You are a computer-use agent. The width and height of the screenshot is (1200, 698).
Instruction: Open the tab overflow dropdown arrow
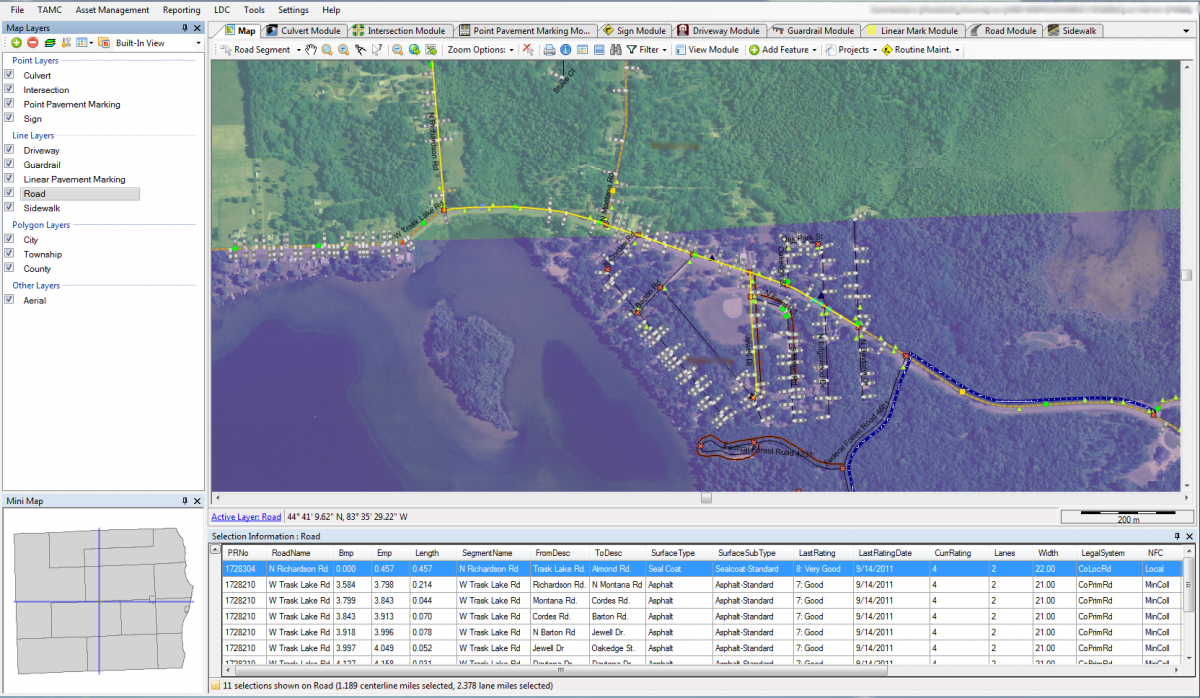(x=1187, y=31)
